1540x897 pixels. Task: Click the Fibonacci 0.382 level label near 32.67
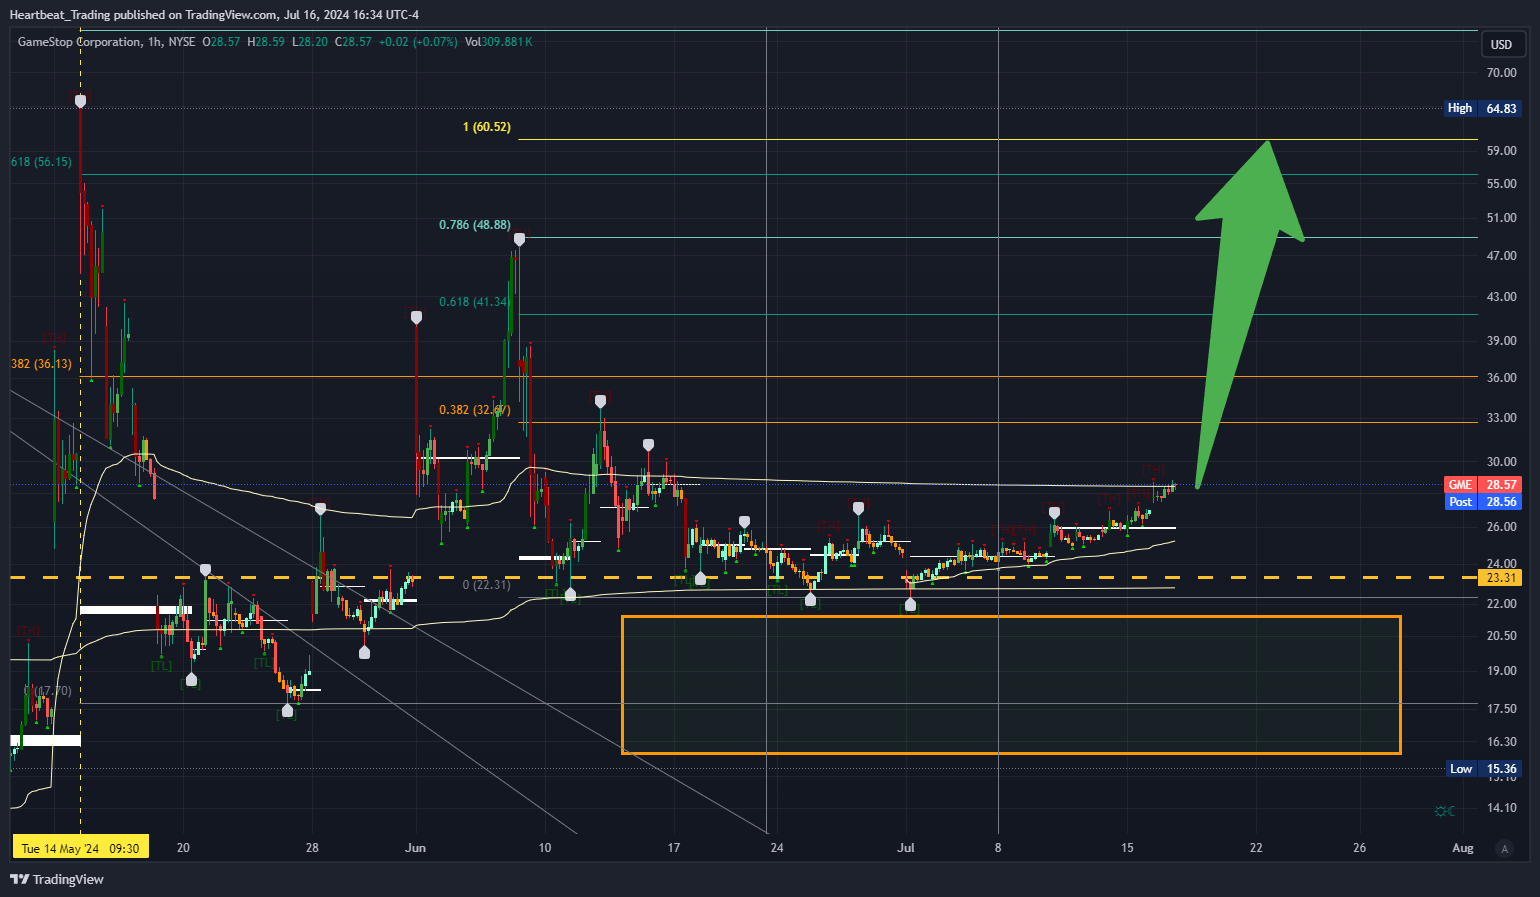pyautogui.click(x=475, y=410)
